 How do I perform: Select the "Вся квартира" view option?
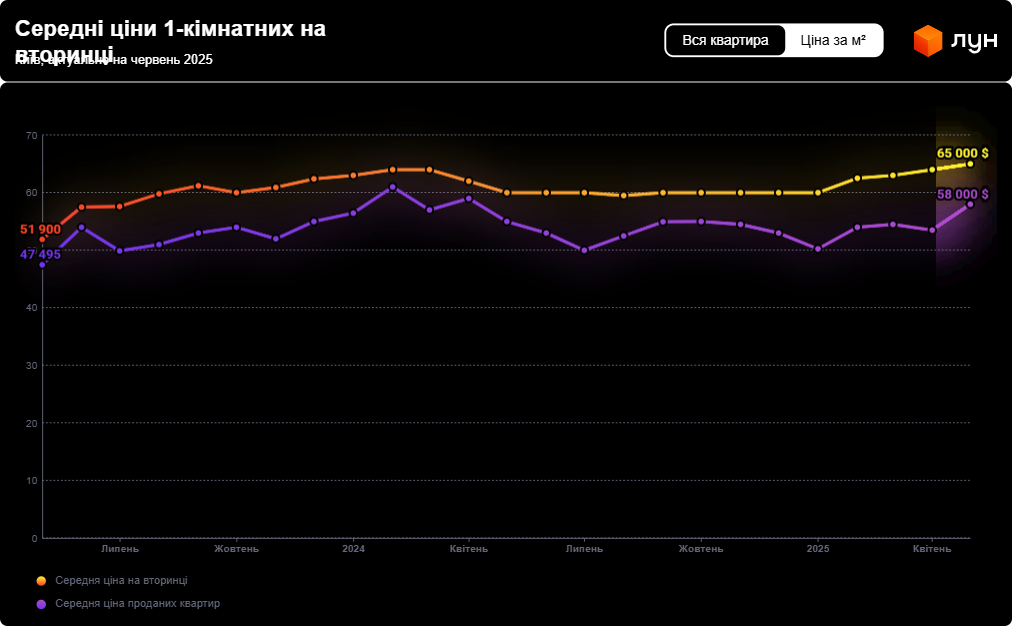pyautogui.click(x=725, y=41)
